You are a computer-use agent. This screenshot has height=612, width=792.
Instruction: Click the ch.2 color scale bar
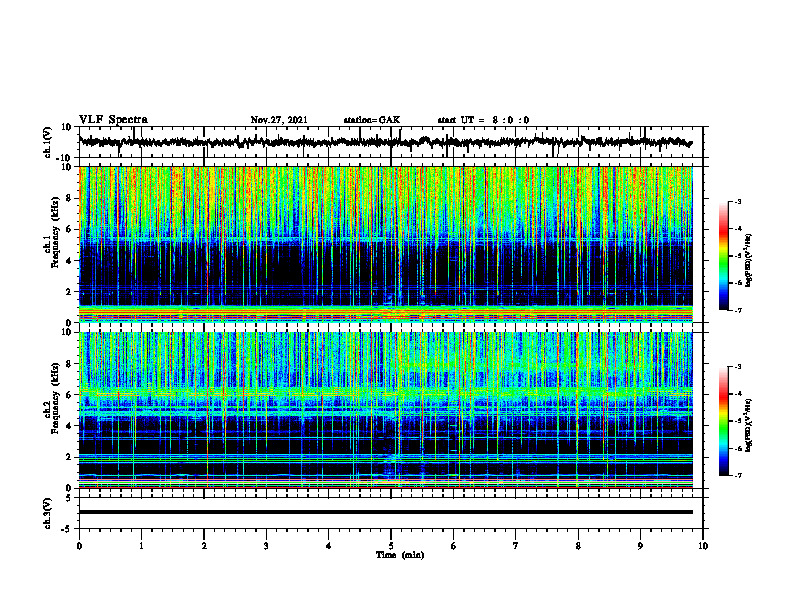(x=723, y=421)
